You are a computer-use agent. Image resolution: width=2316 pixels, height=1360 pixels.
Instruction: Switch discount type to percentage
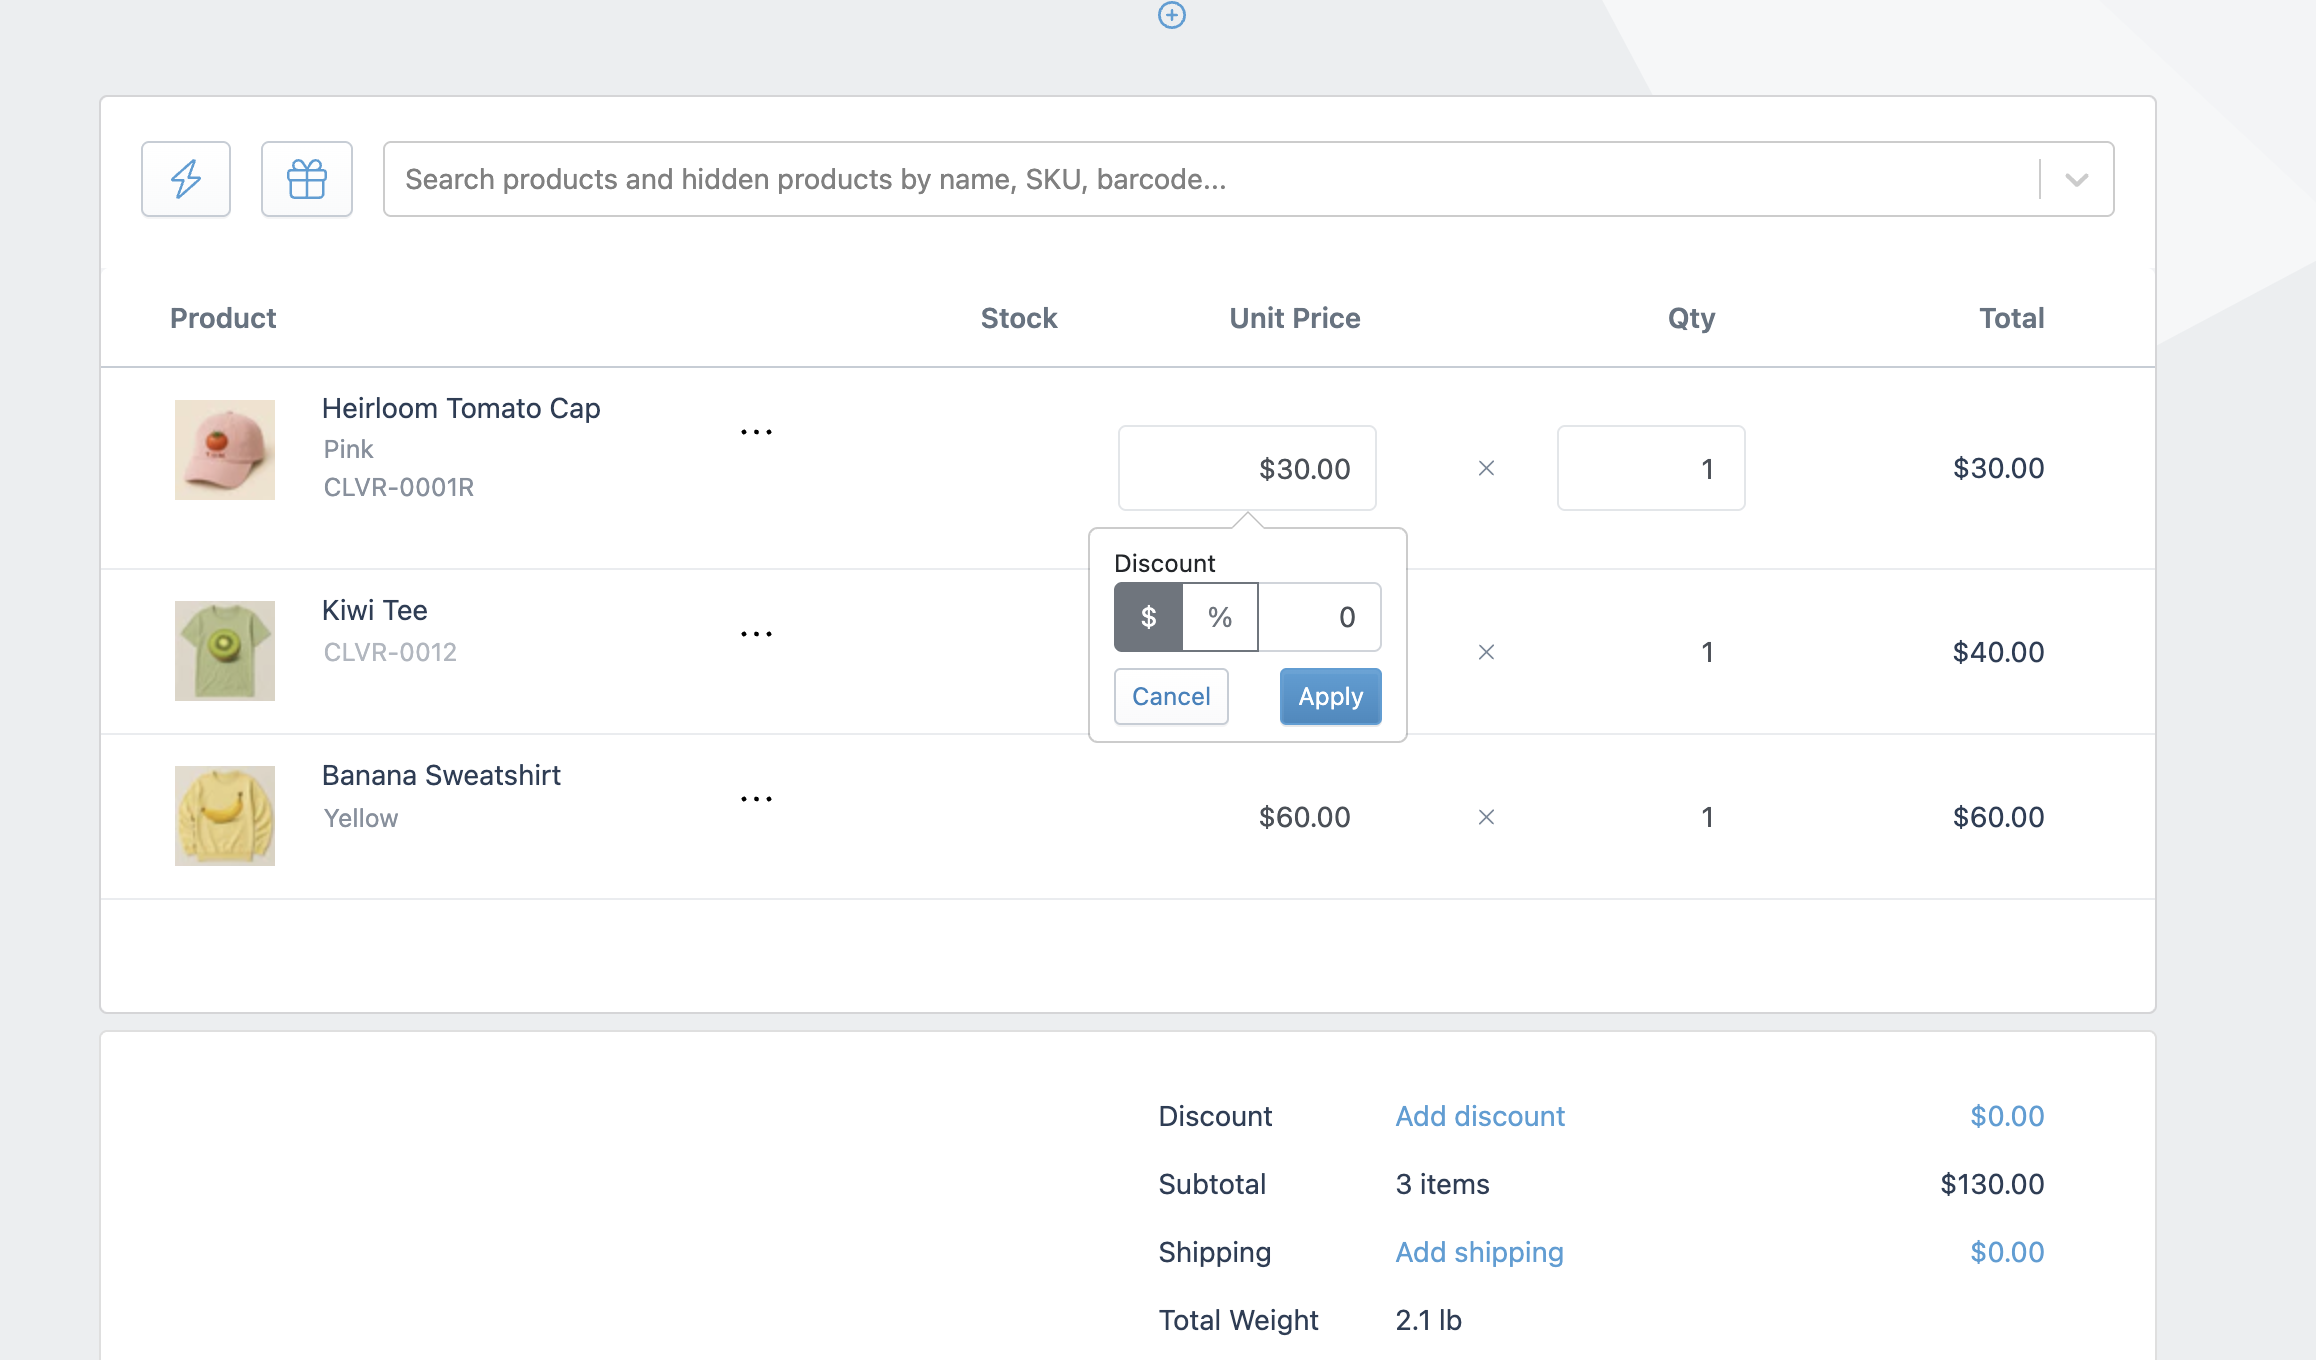point(1219,617)
